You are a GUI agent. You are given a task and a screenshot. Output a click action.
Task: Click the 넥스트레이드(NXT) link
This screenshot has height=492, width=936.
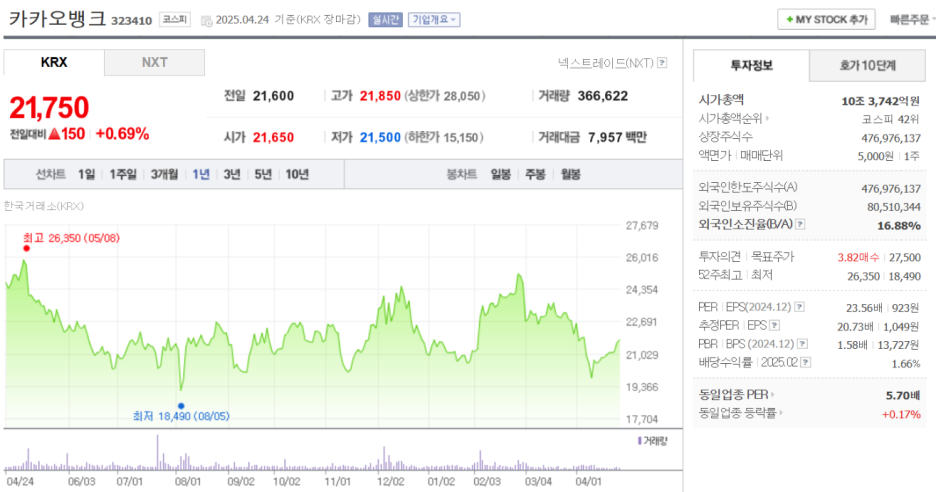pyautogui.click(x=606, y=63)
